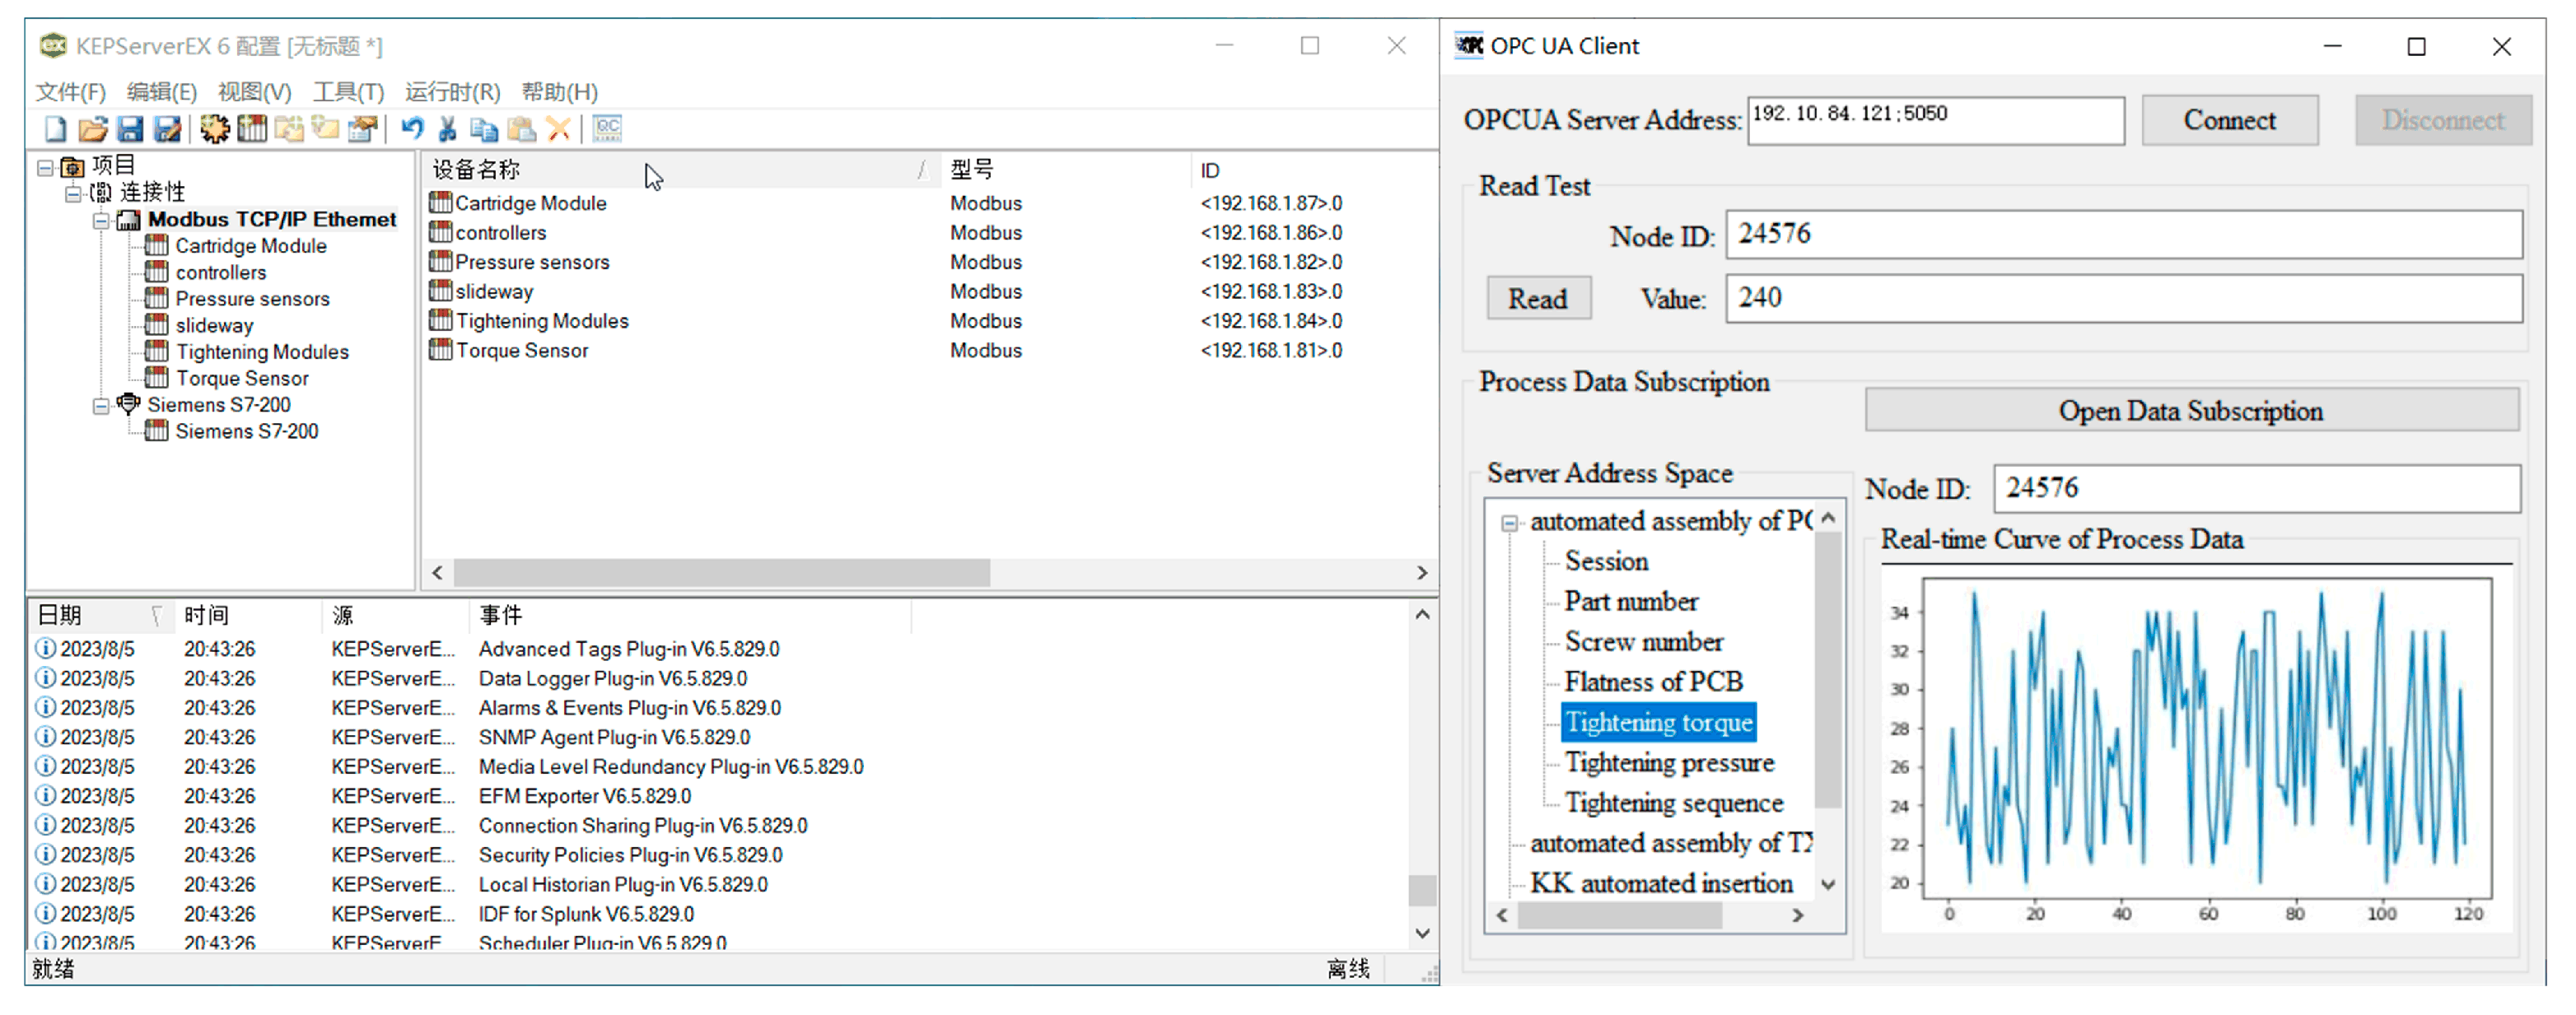Collapse automated assembly of PCB node
Screen dimensions: 2576x1015
[x=1510, y=523]
